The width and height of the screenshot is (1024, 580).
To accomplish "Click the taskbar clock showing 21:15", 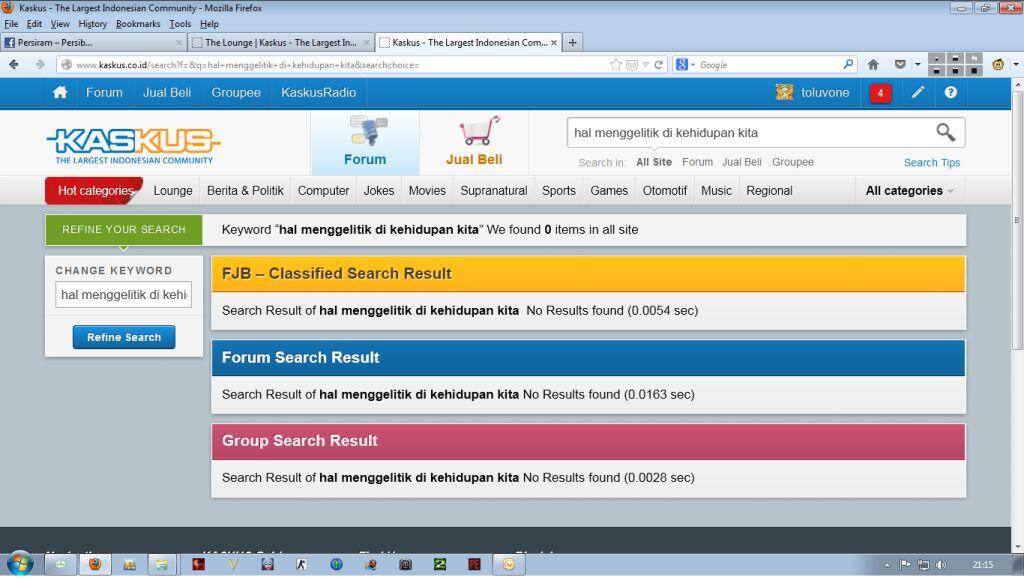I will tap(982, 565).
